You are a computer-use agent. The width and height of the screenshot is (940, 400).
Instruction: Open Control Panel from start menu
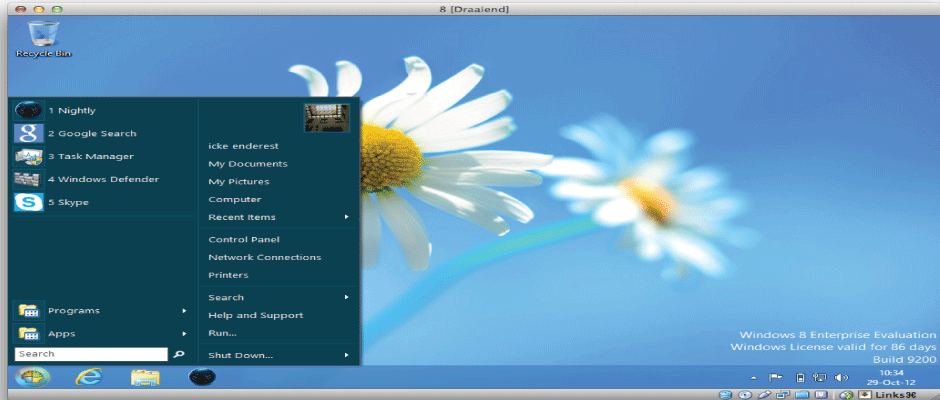tap(244, 239)
